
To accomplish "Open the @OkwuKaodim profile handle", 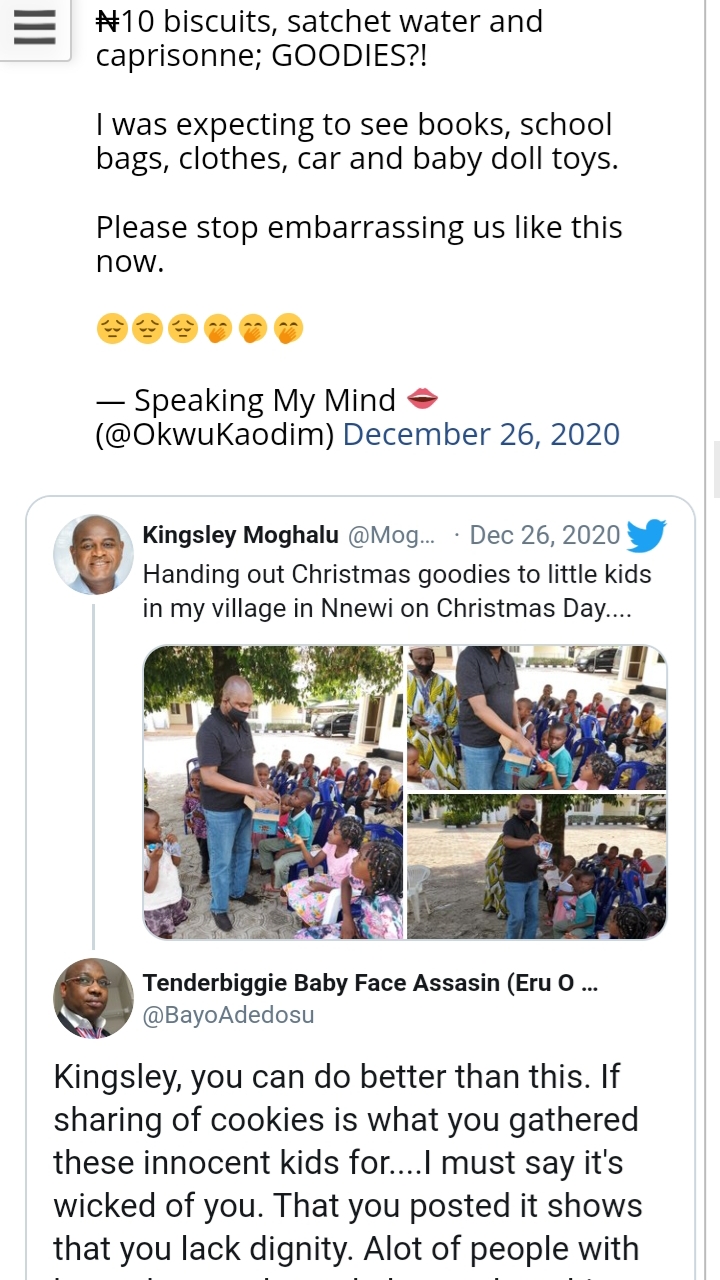I will click(215, 434).
